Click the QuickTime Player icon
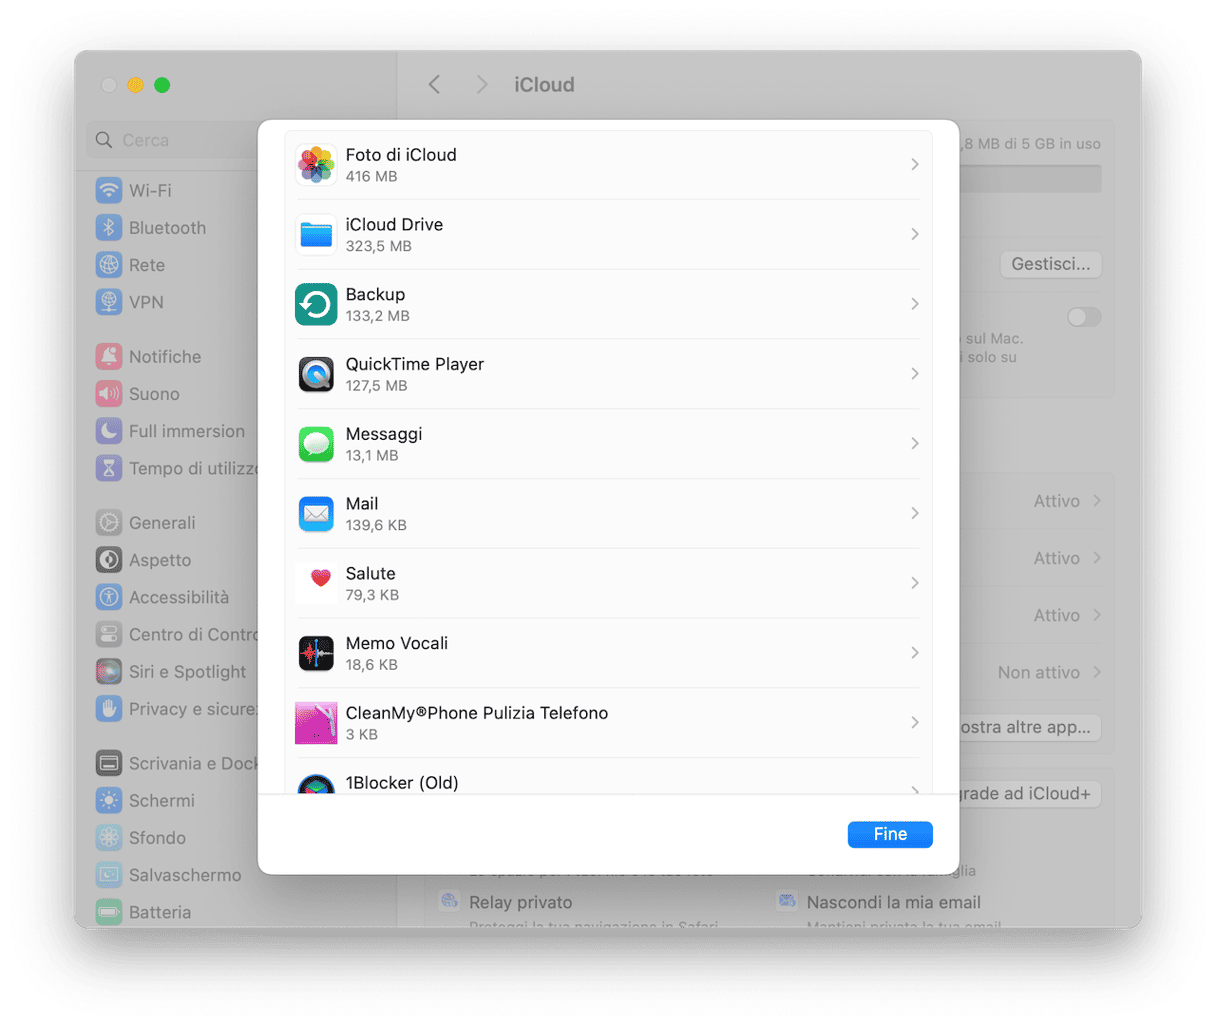1216x1026 pixels. 316,374
